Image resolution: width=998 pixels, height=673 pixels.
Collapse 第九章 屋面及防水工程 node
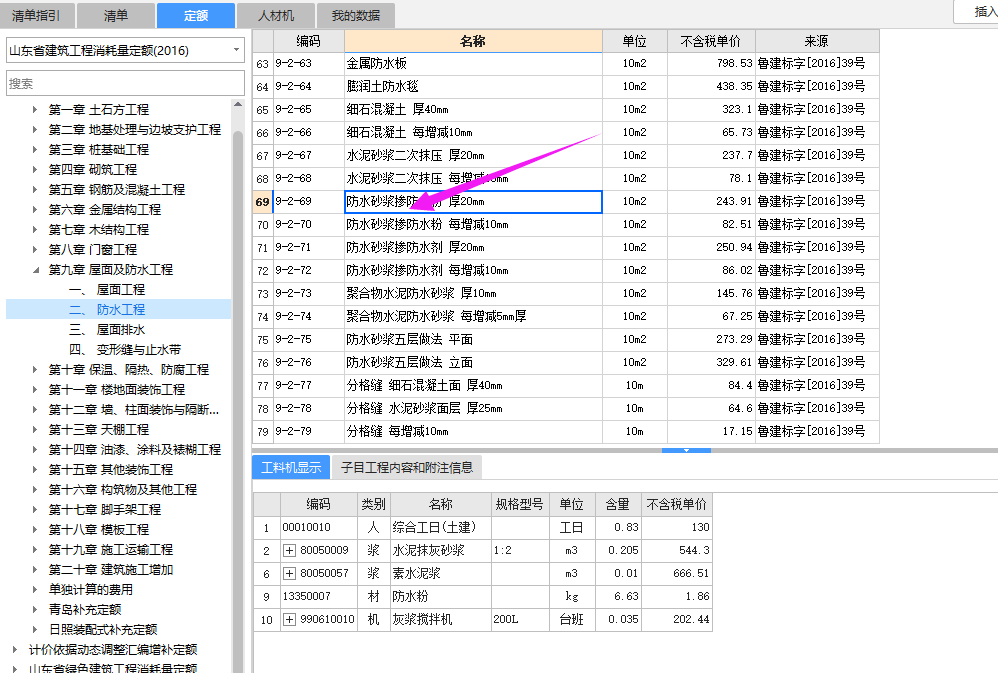35,269
